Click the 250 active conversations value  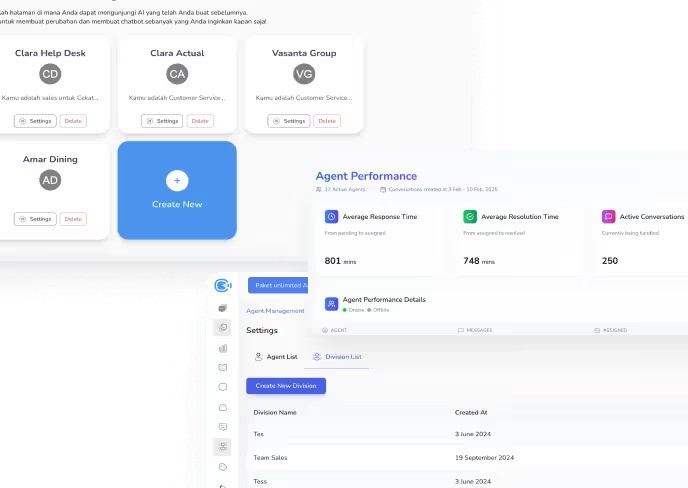coord(609,261)
